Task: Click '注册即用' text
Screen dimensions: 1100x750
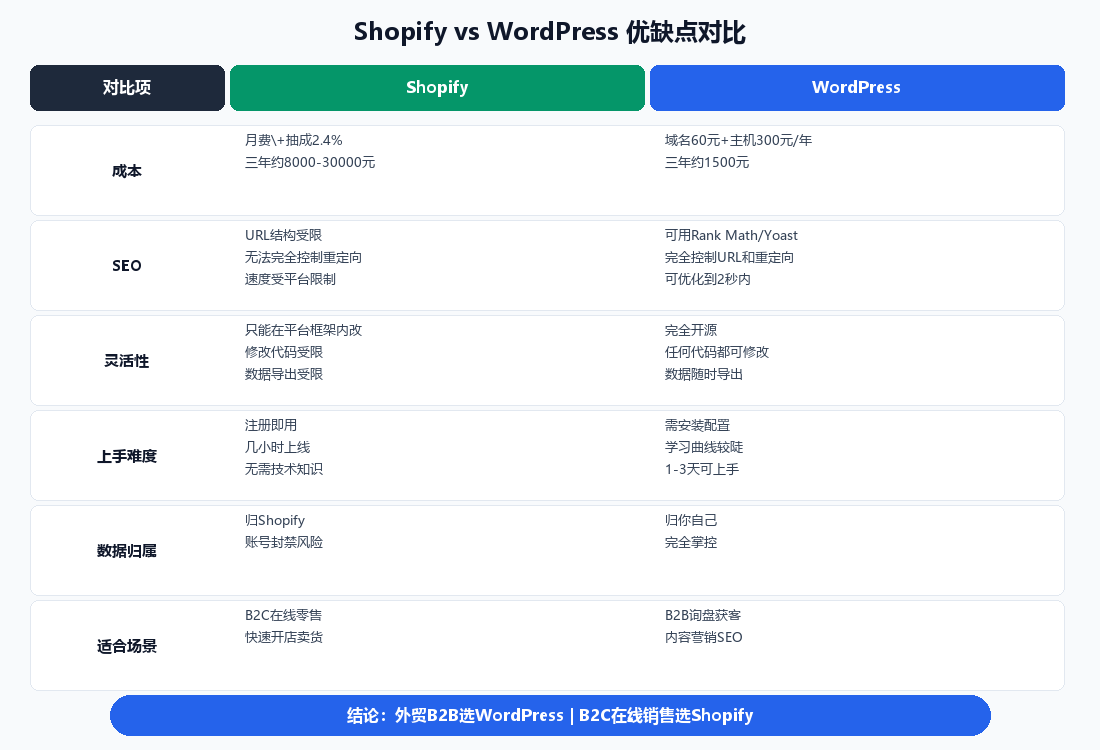Action: pos(270,425)
